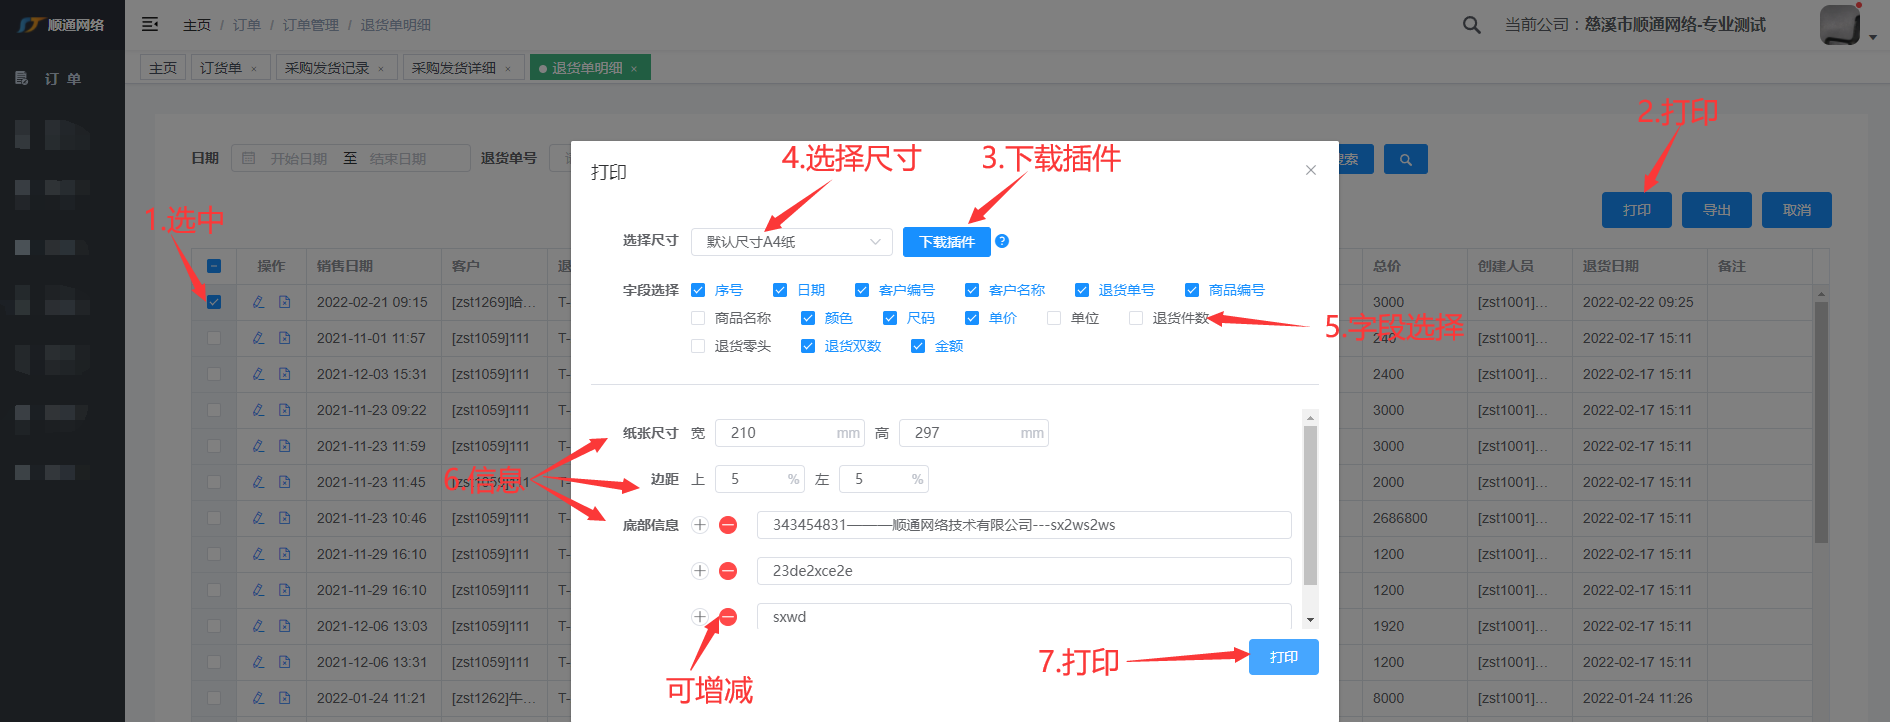Enable the 商品名称 field checkbox
1890x722 pixels.
(698, 318)
